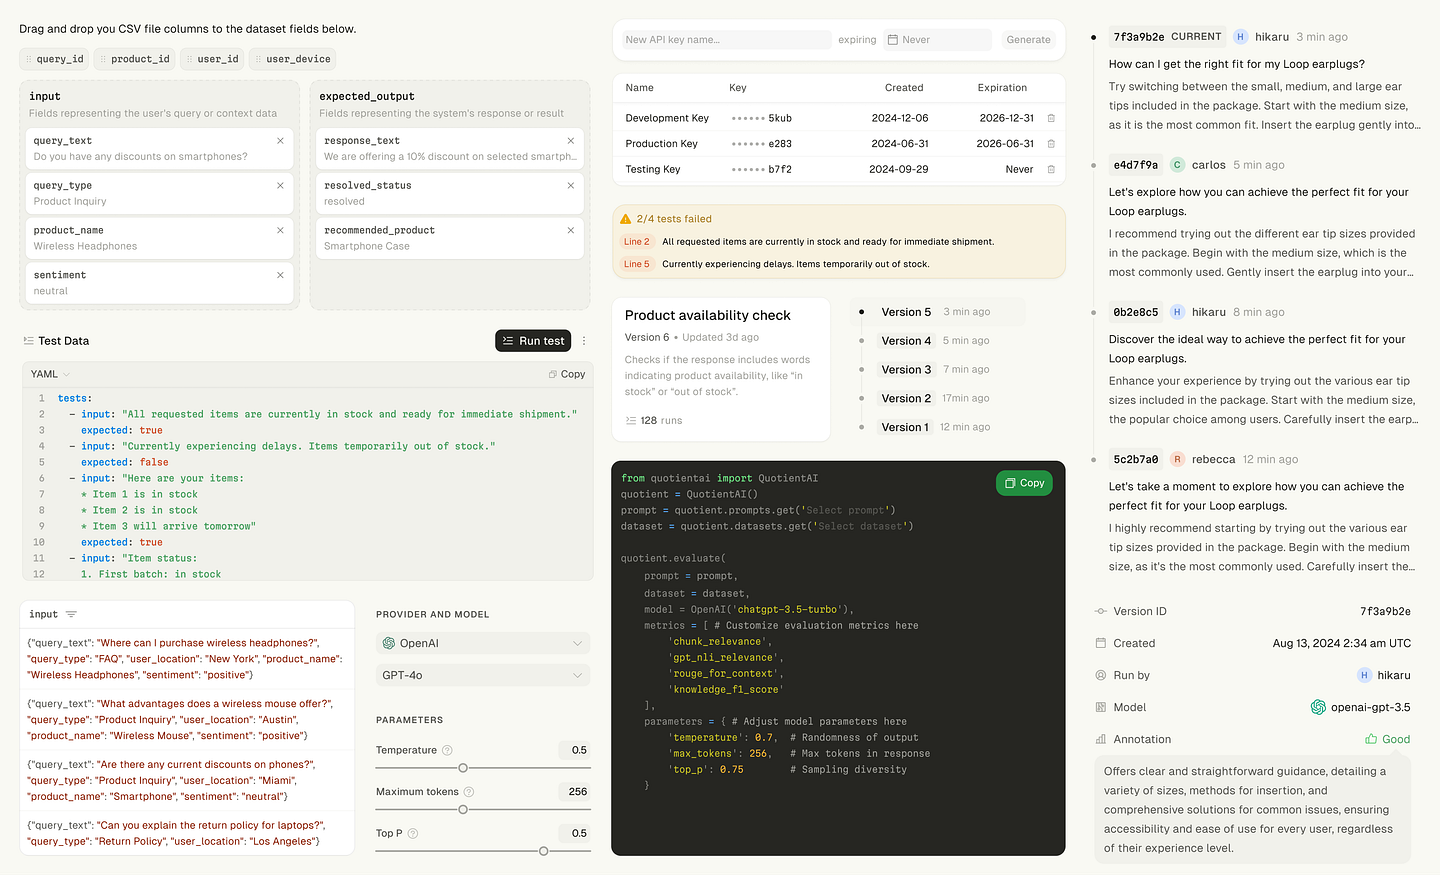
Task: Remove the query_type field mapping
Action: [x=280, y=186]
